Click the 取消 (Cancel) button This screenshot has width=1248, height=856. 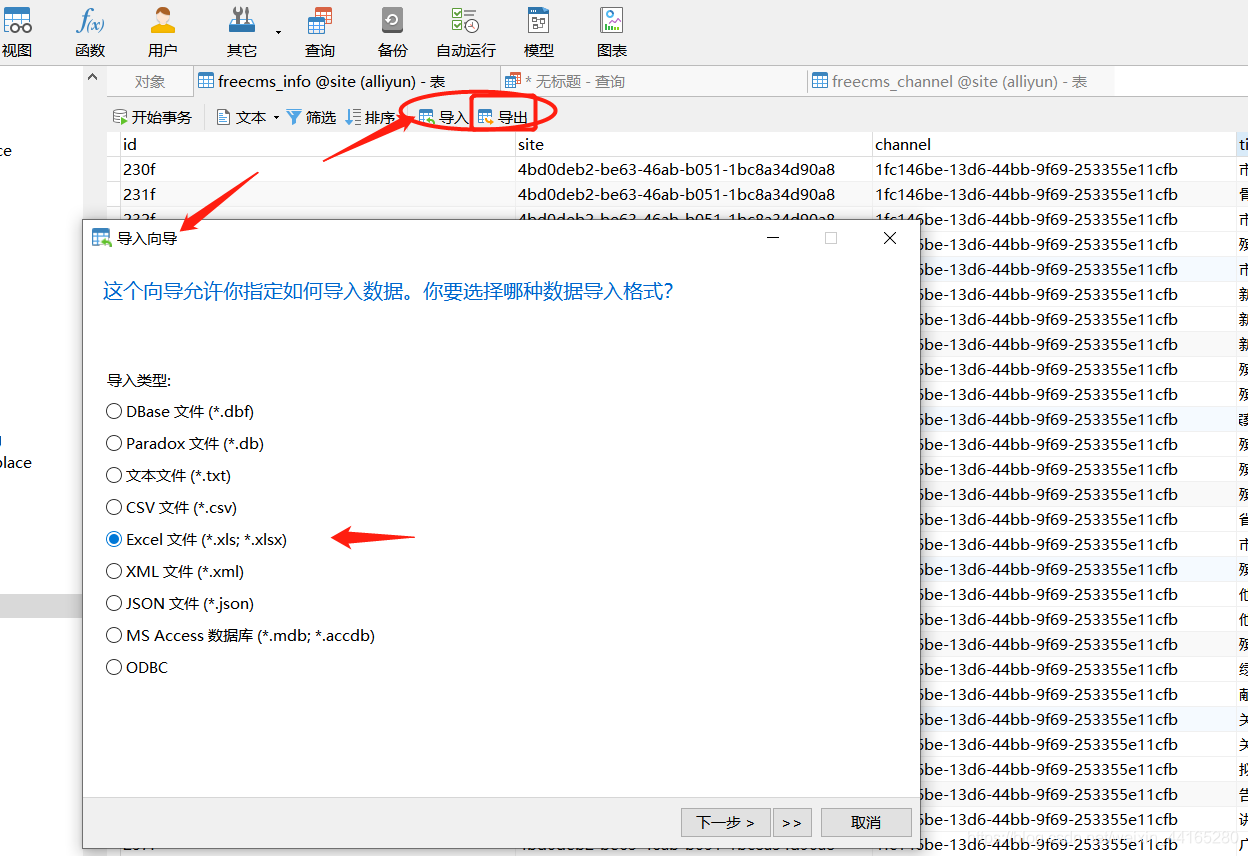point(866,822)
